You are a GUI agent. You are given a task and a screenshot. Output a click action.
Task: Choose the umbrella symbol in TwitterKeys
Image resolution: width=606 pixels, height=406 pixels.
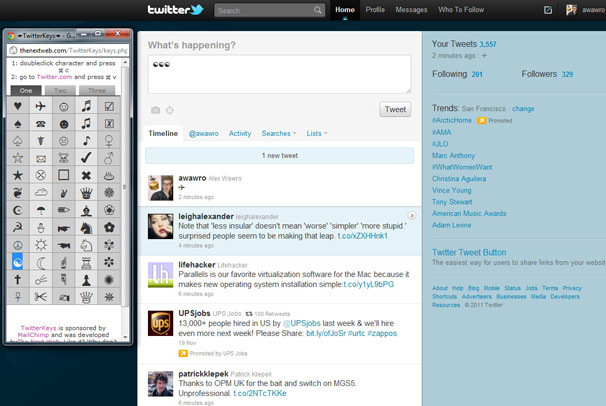click(x=41, y=210)
